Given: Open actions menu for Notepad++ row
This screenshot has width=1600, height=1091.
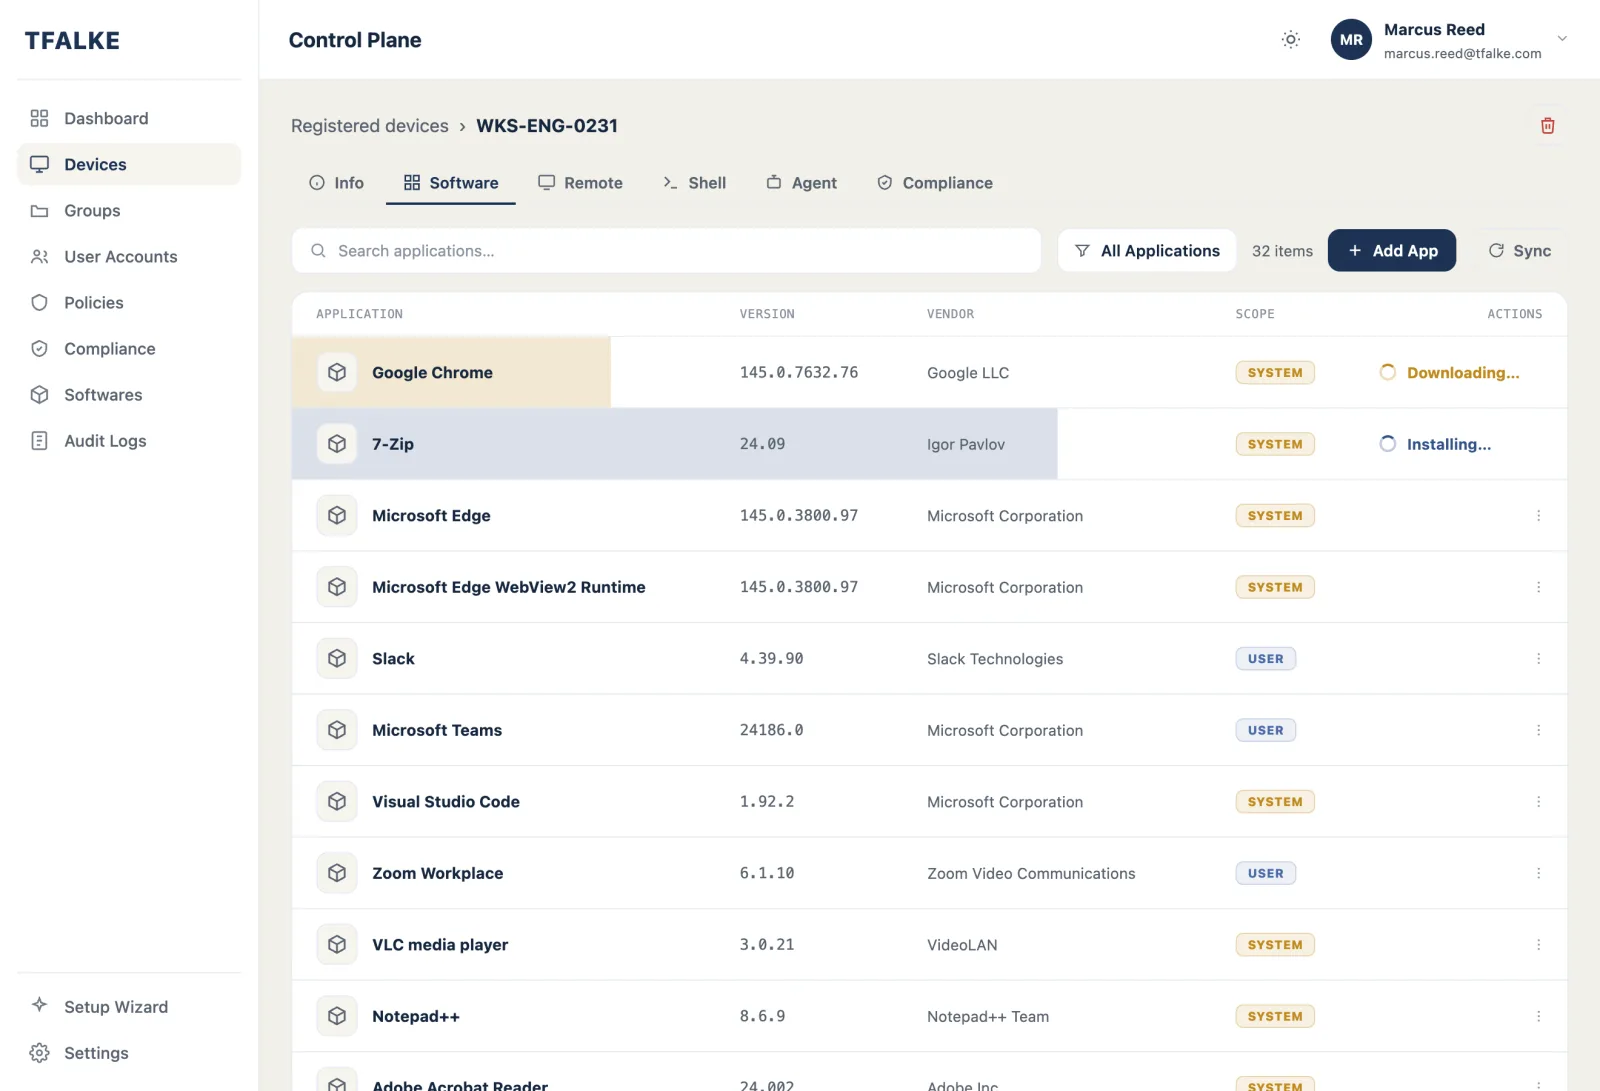Looking at the screenshot, I should (x=1538, y=1015).
